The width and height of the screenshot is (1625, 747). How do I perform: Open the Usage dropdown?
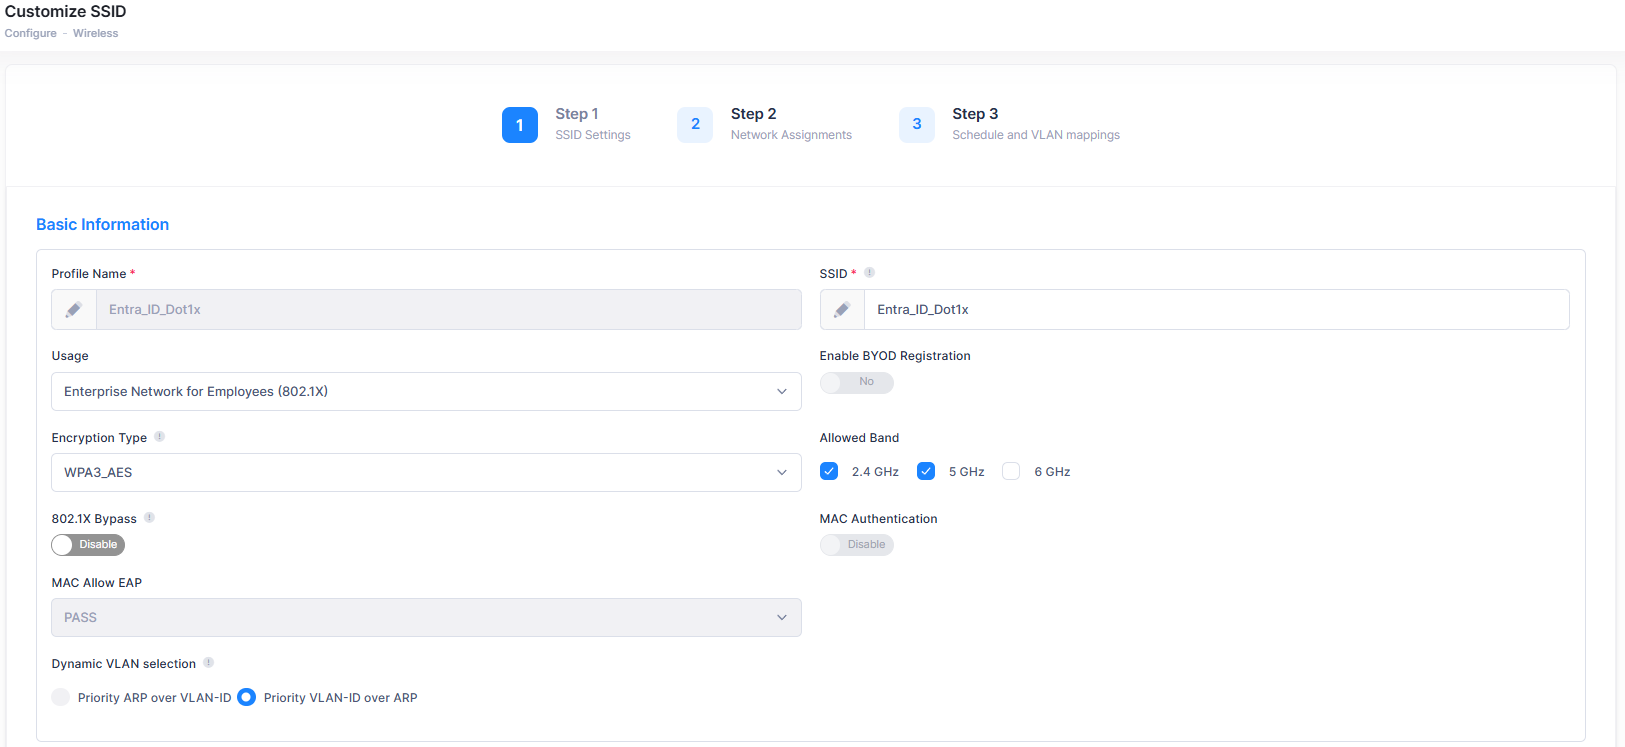(x=426, y=391)
